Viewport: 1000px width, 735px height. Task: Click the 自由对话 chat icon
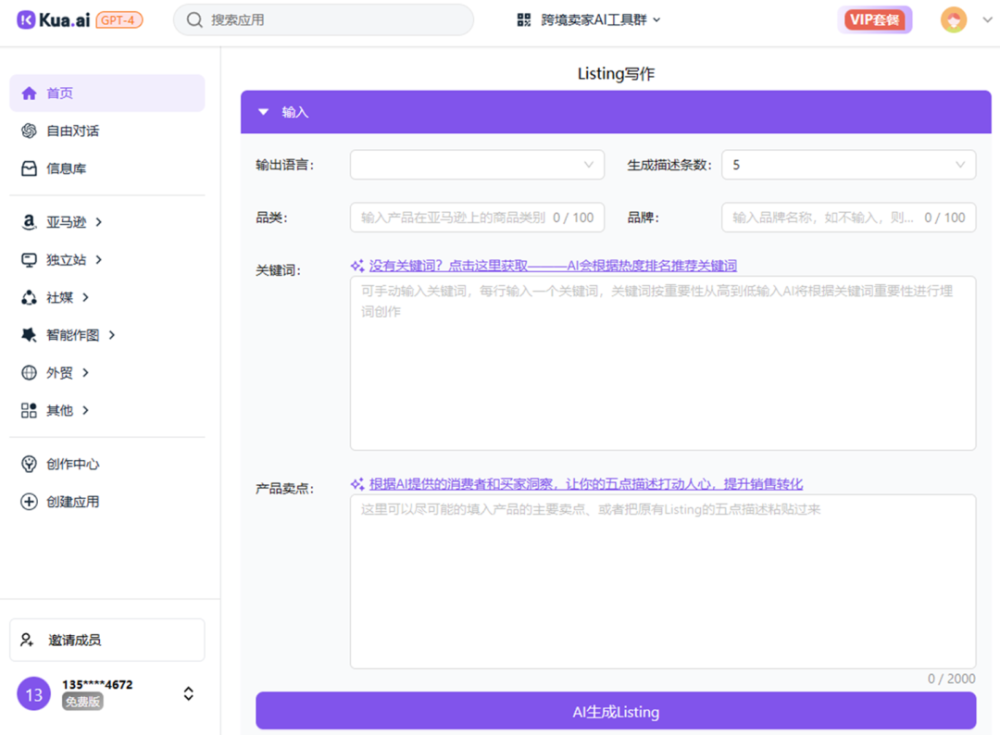pyautogui.click(x=29, y=131)
